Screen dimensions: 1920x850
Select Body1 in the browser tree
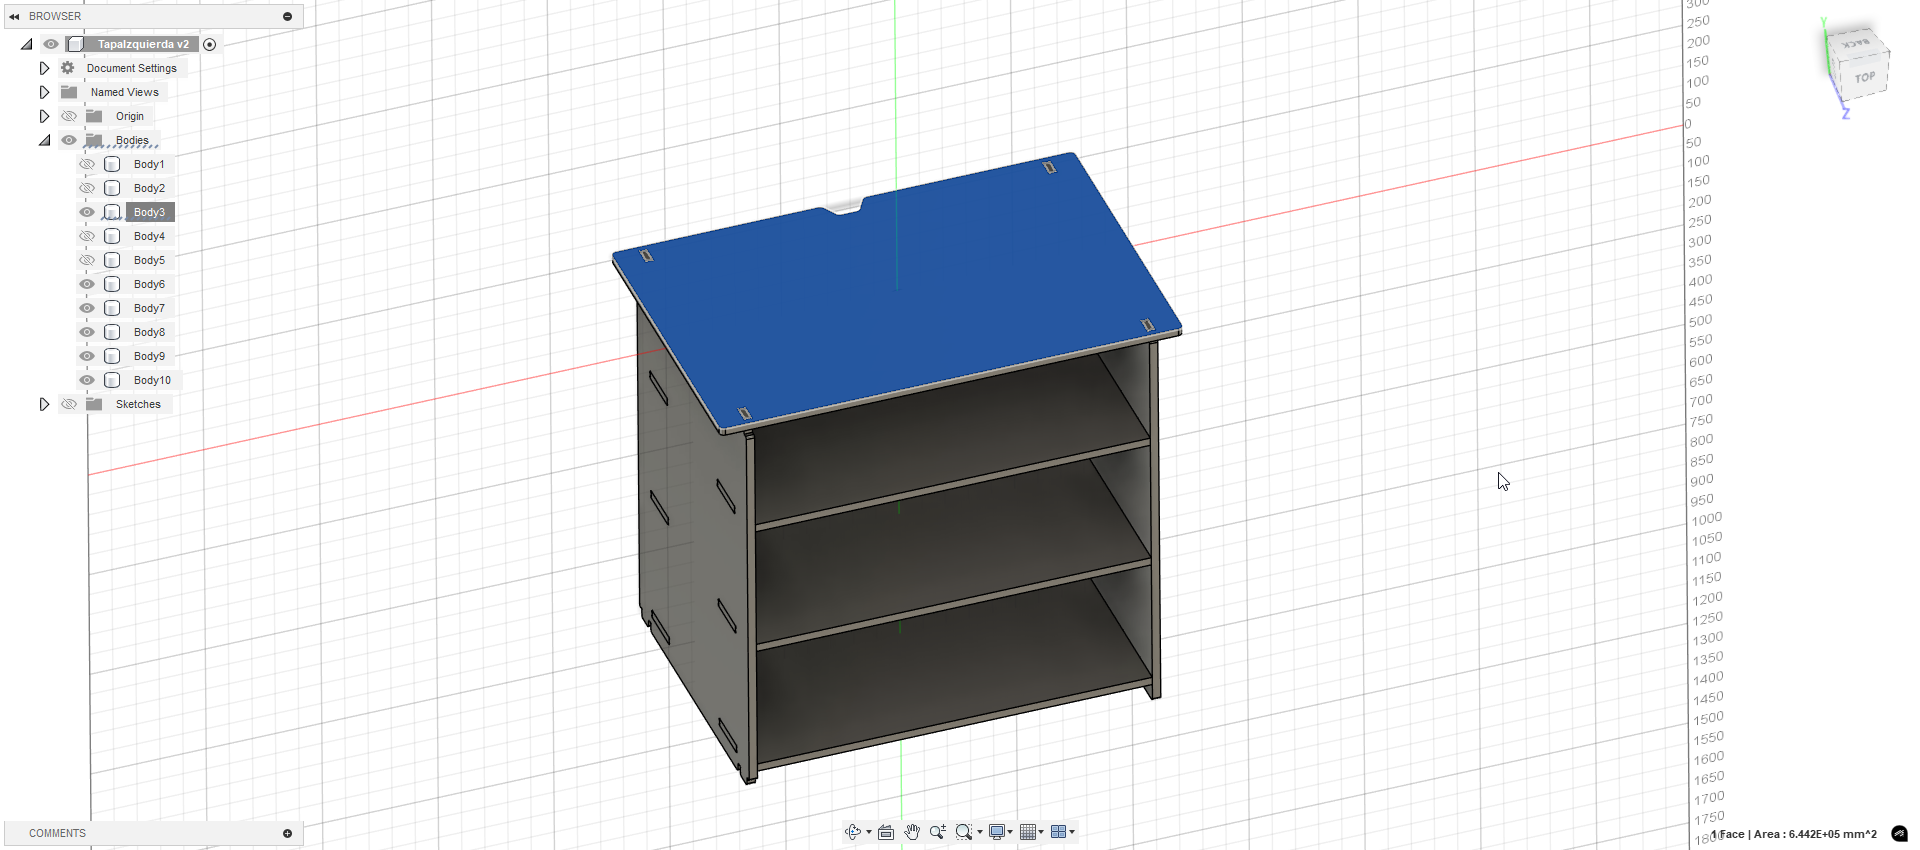pos(149,164)
